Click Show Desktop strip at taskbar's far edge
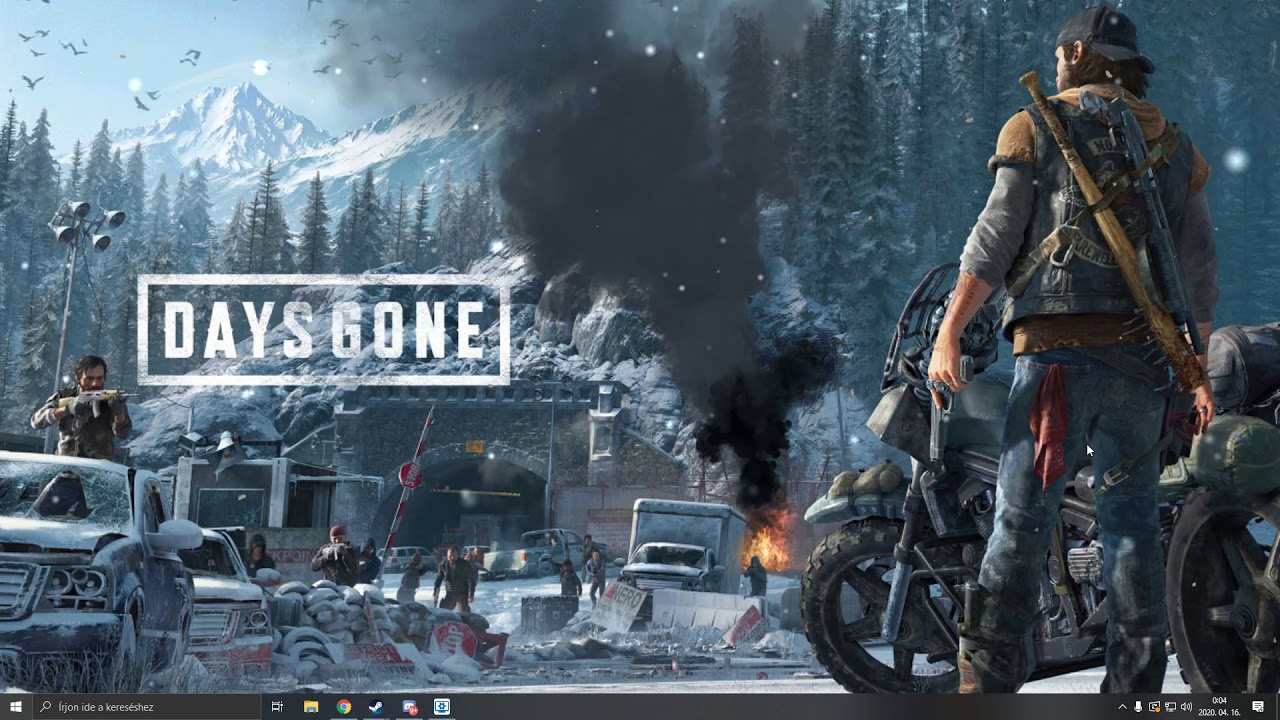 pos(1277,707)
